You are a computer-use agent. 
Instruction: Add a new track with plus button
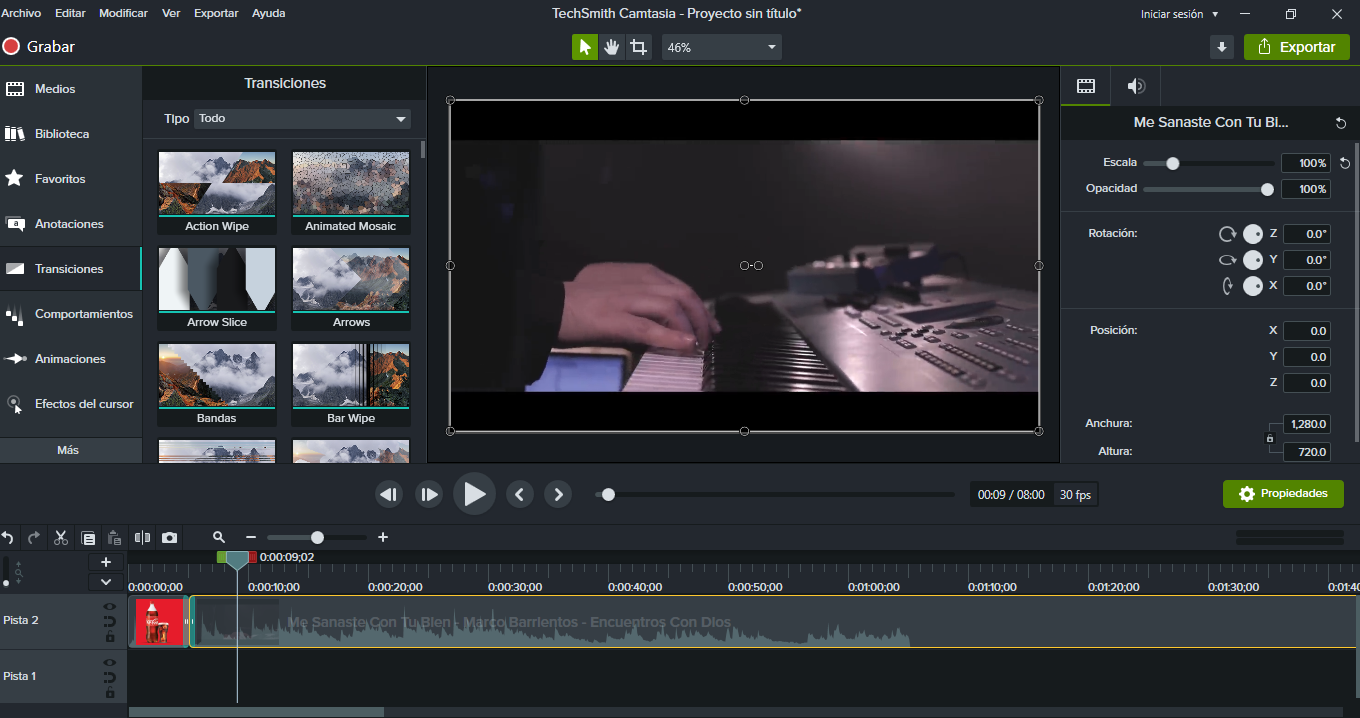(x=106, y=562)
